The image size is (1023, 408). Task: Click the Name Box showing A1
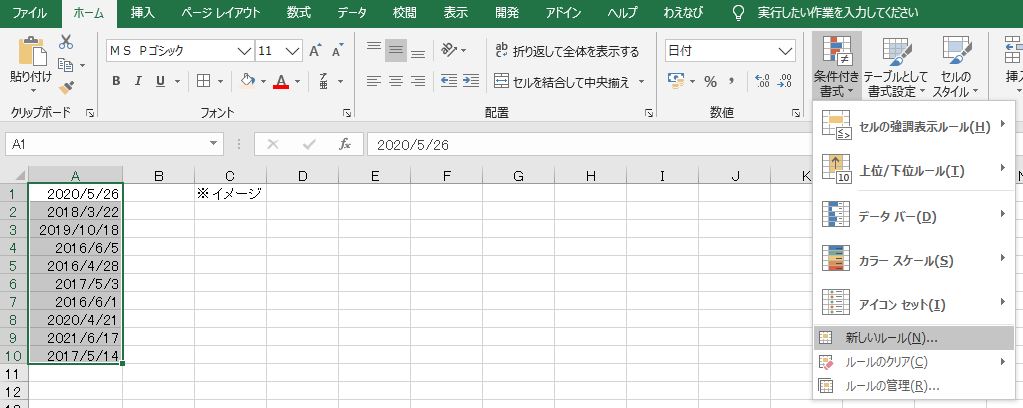(106, 144)
